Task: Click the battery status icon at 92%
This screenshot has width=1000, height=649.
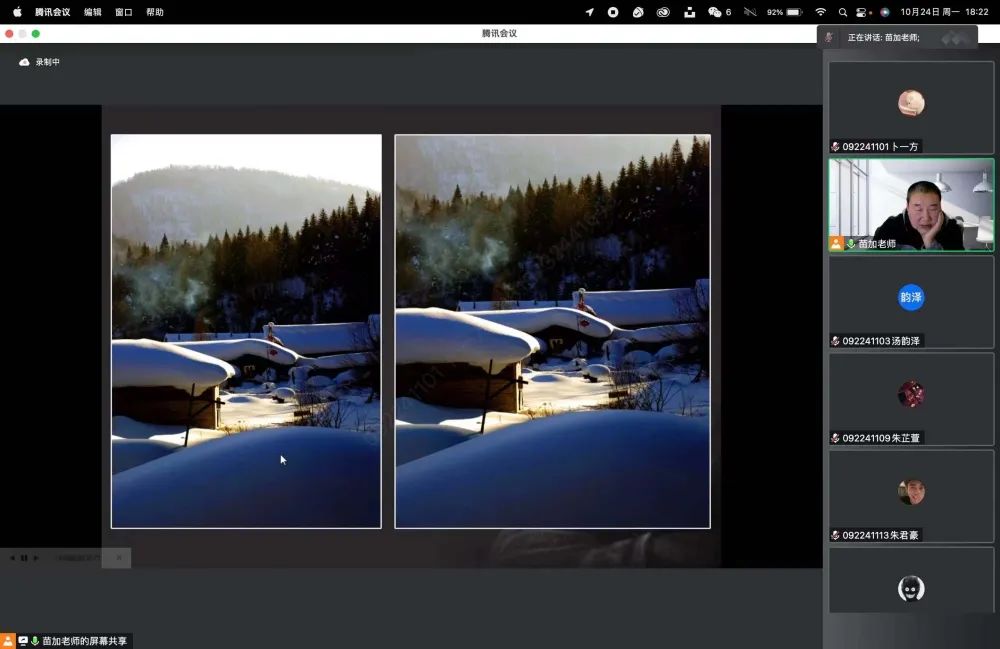Action: pos(794,12)
